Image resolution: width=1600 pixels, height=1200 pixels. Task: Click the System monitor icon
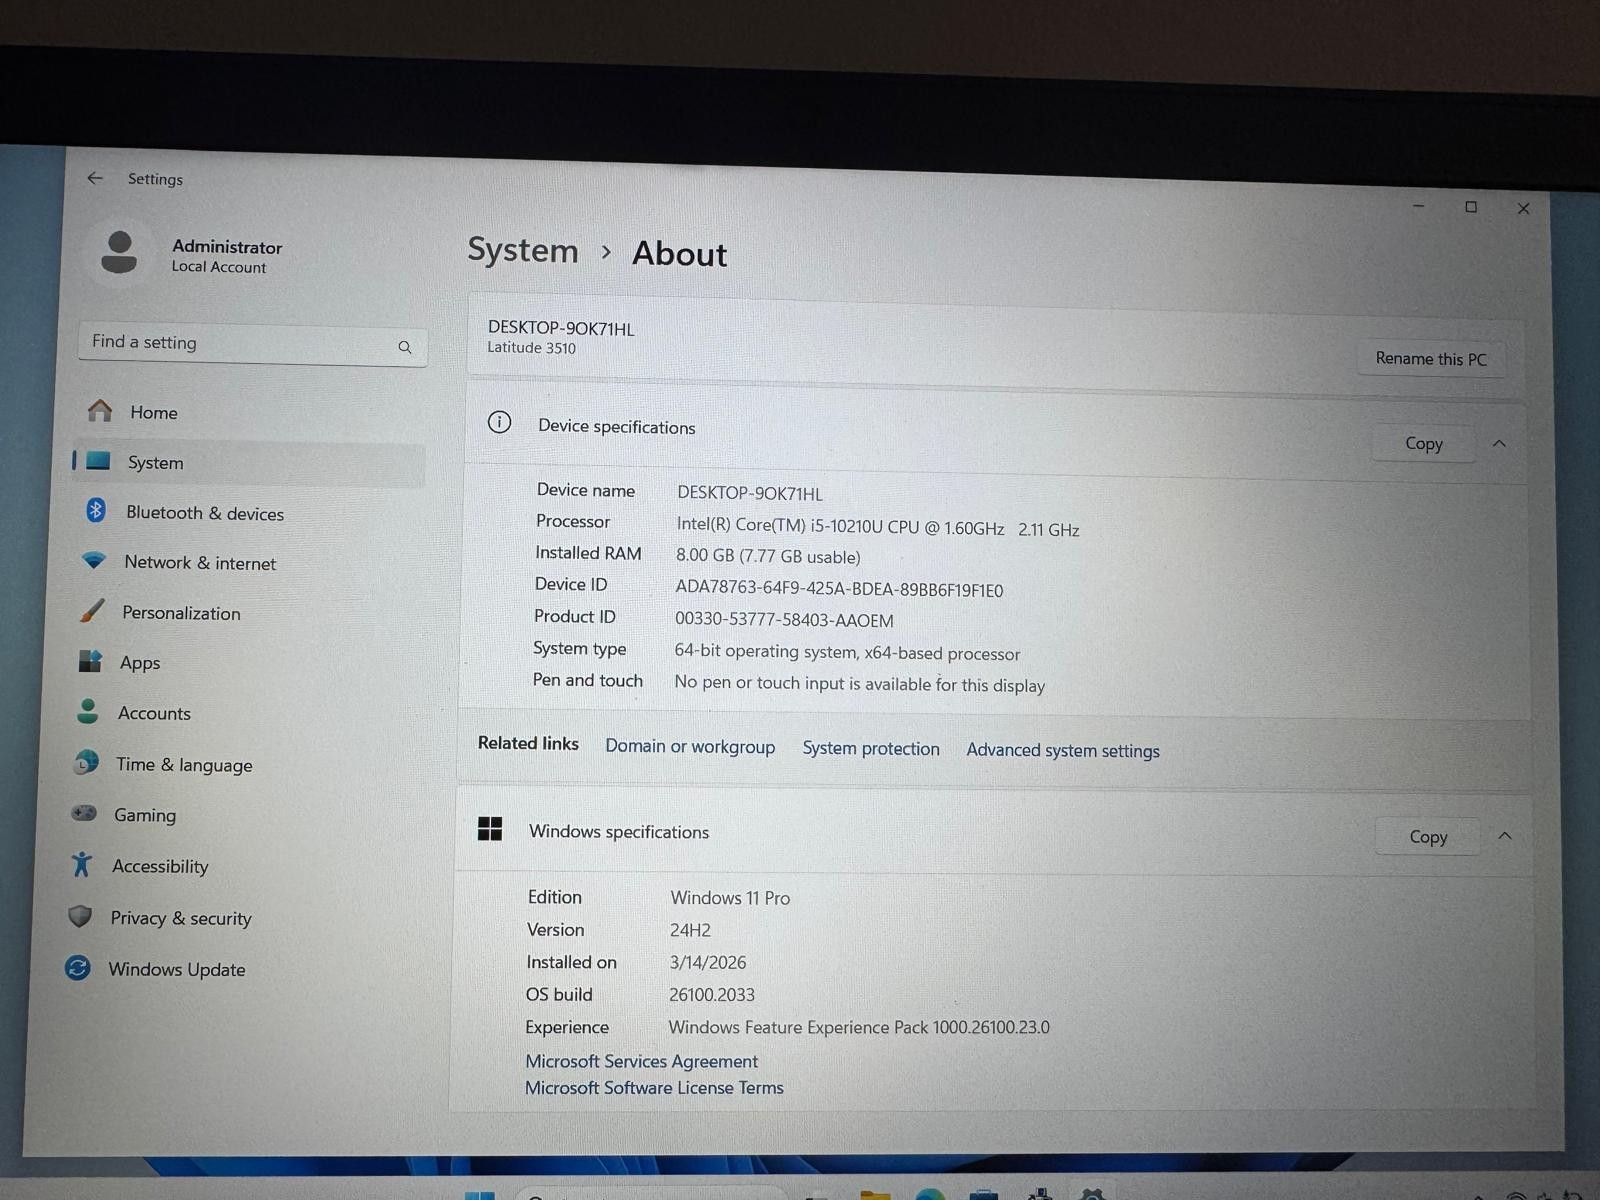(x=98, y=461)
